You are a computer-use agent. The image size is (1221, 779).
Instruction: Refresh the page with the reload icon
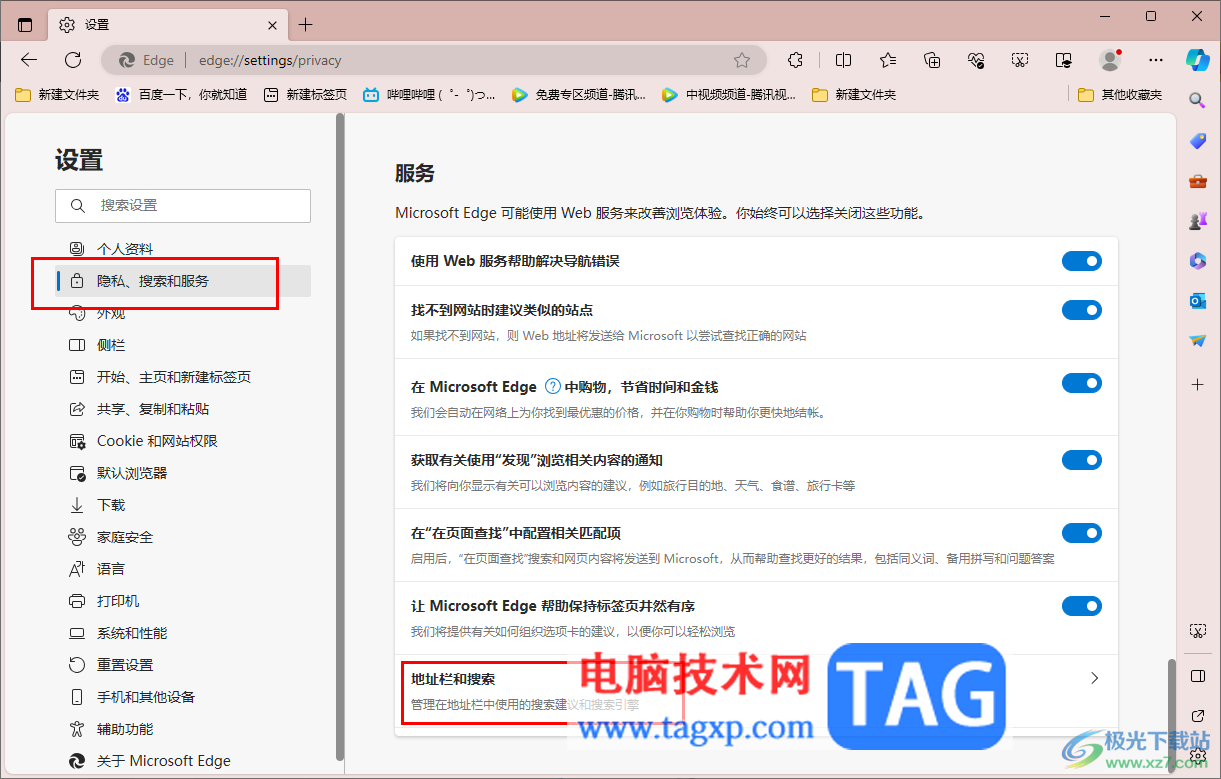tap(73, 60)
